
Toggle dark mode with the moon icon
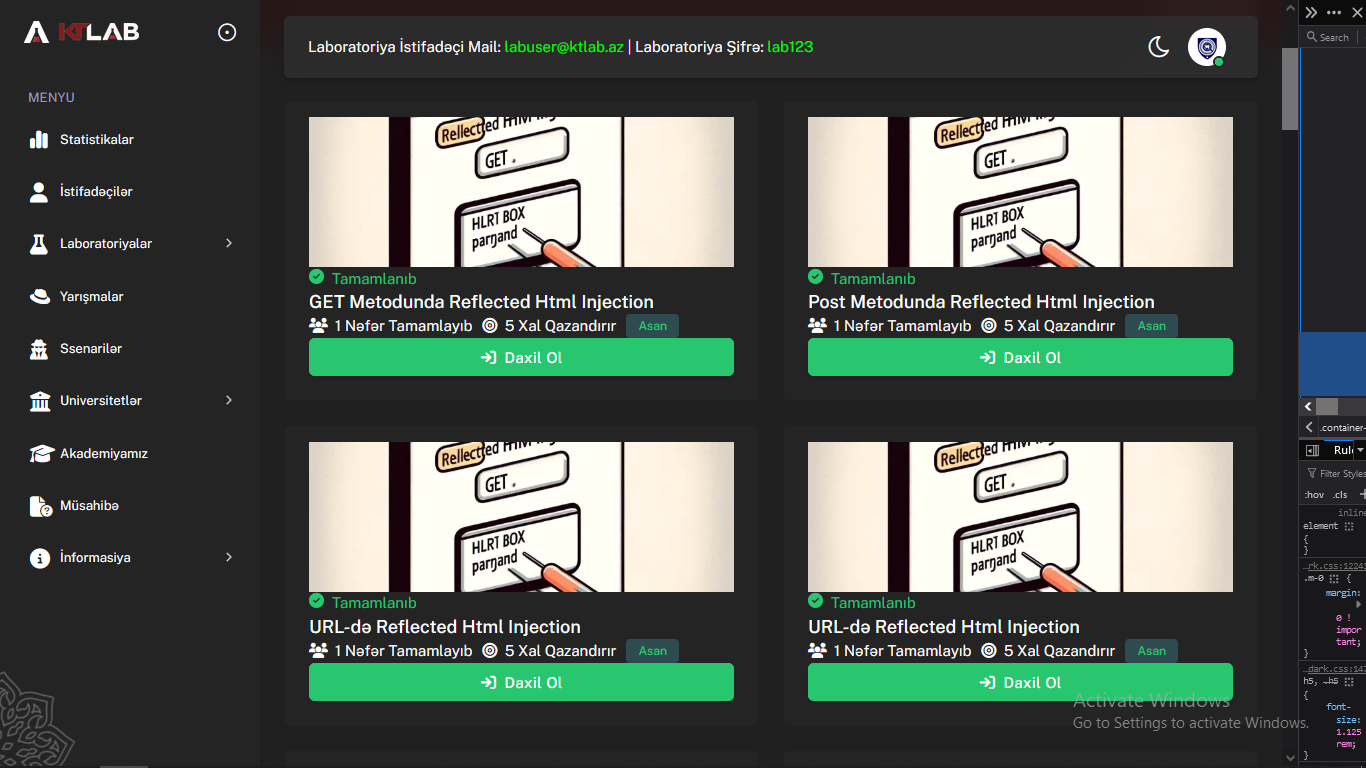pos(1158,47)
